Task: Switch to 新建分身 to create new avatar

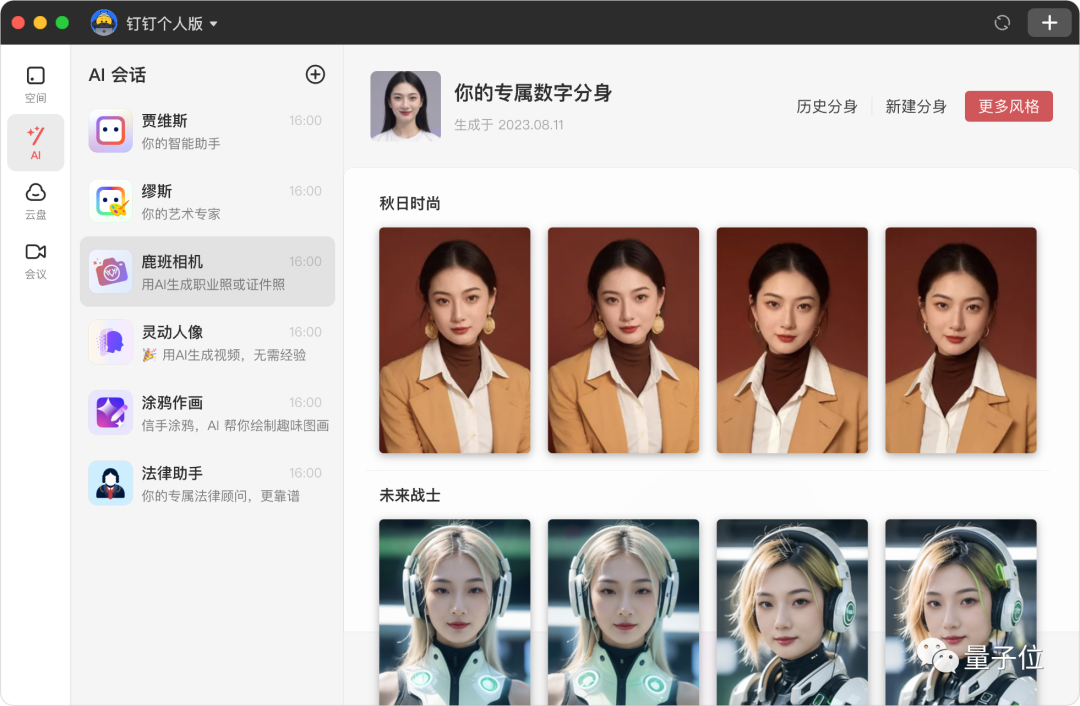Action: (x=915, y=105)
